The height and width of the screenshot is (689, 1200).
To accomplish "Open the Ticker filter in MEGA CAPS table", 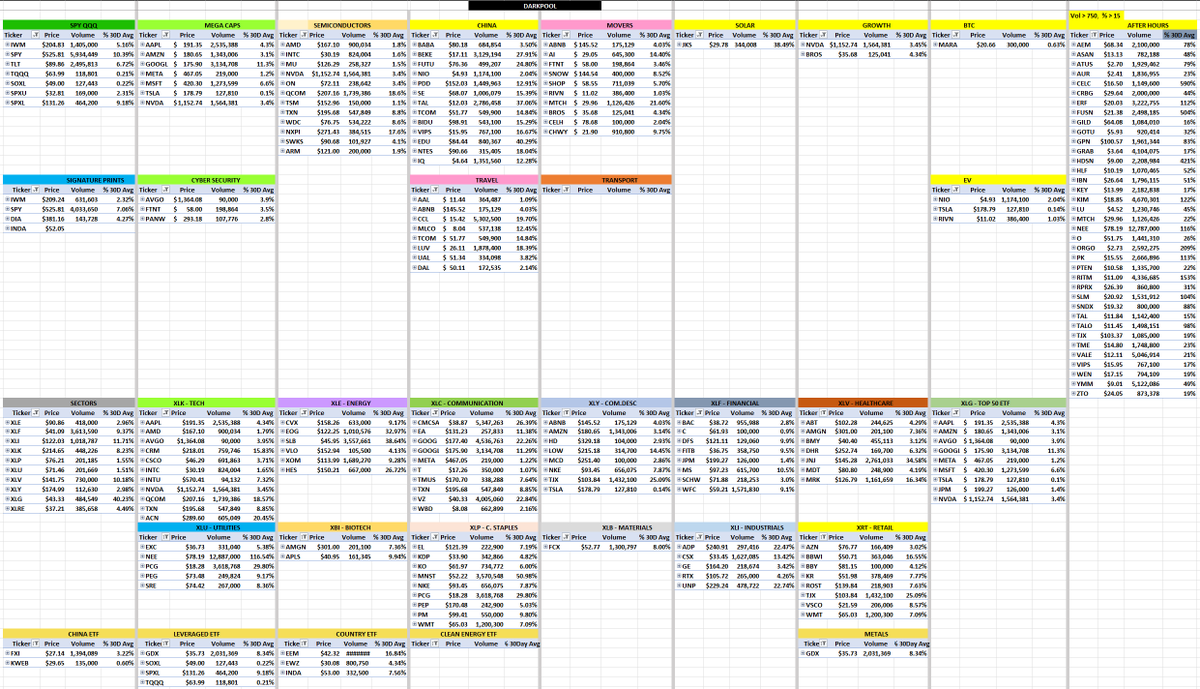I will tap(164, 35).
